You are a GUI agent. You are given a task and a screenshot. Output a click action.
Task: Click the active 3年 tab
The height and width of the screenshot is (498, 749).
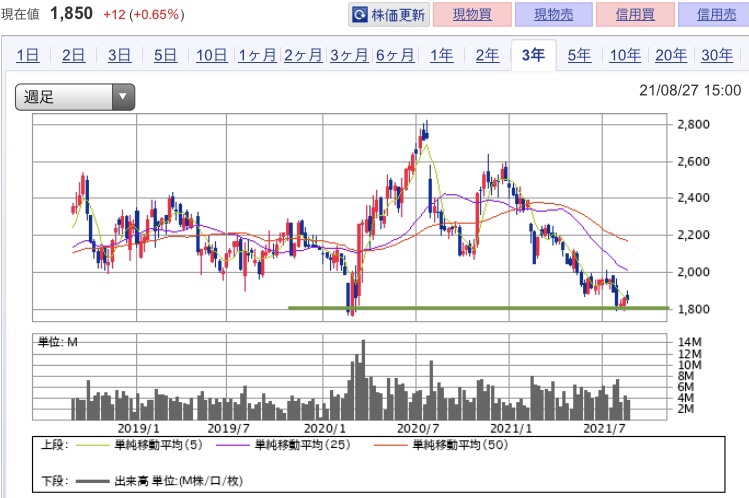tap(533, 55)
